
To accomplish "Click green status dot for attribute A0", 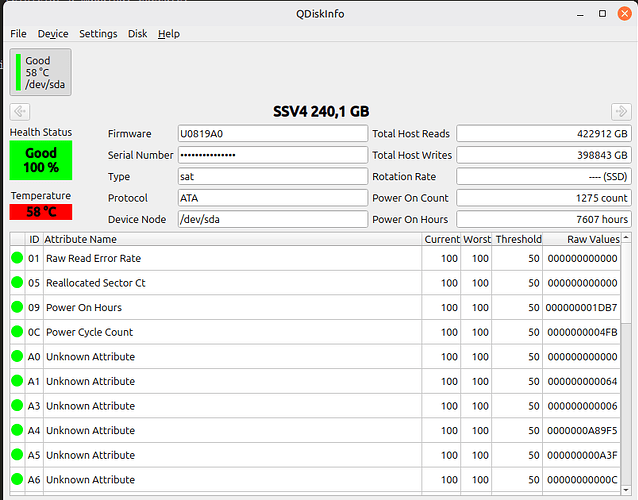I will [17, 356].
